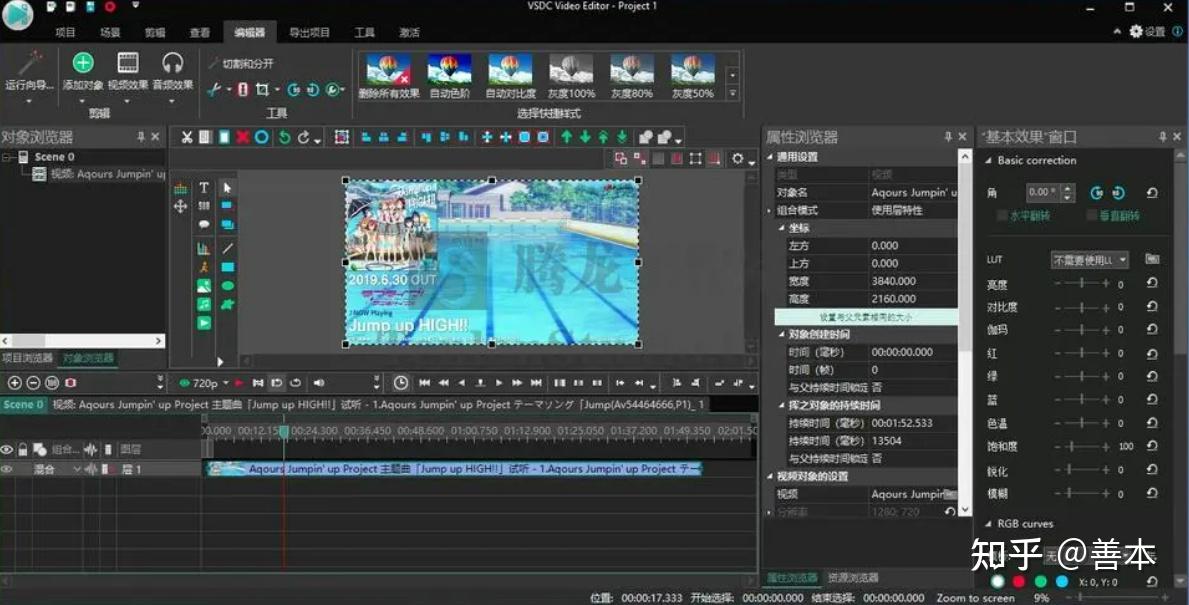Collapse the 对象创建时间 section
Viewport: 1189px width, 605px height.
782,334
